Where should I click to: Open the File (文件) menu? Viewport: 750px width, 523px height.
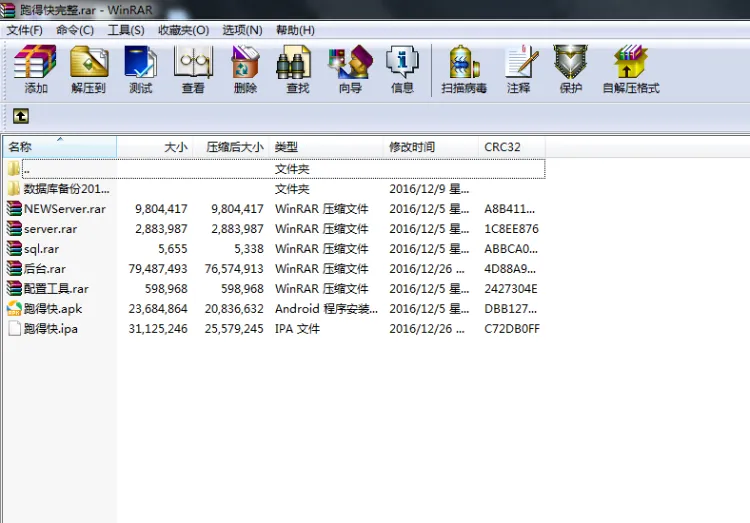(24, 30)
